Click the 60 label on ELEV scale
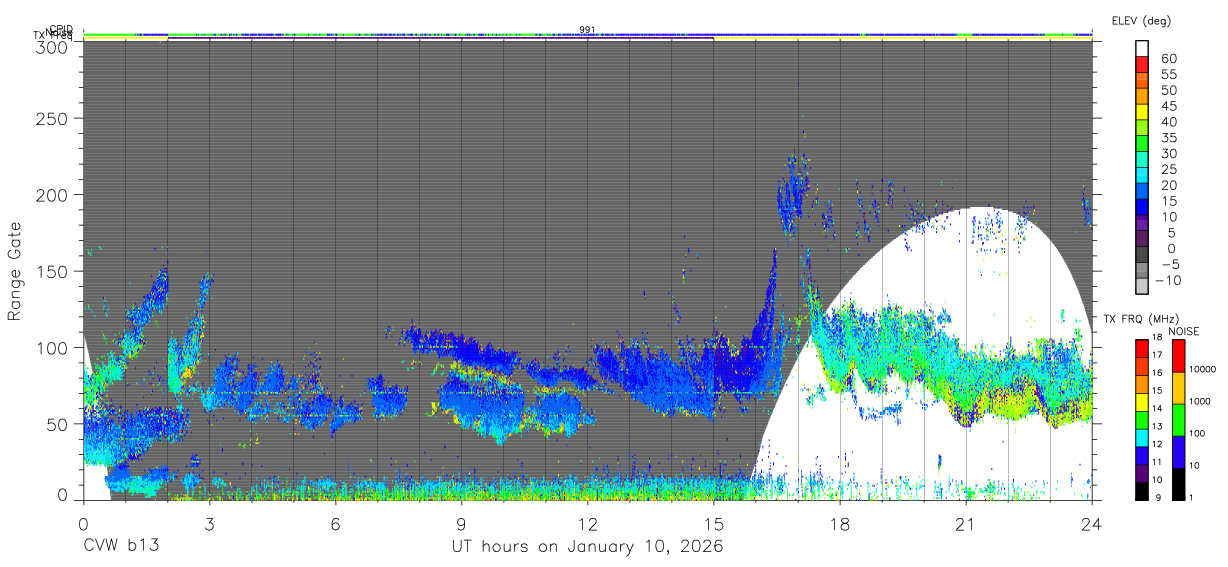Image resolution: width=1228 pixels, height=567 pixels. click(1167, 58)
